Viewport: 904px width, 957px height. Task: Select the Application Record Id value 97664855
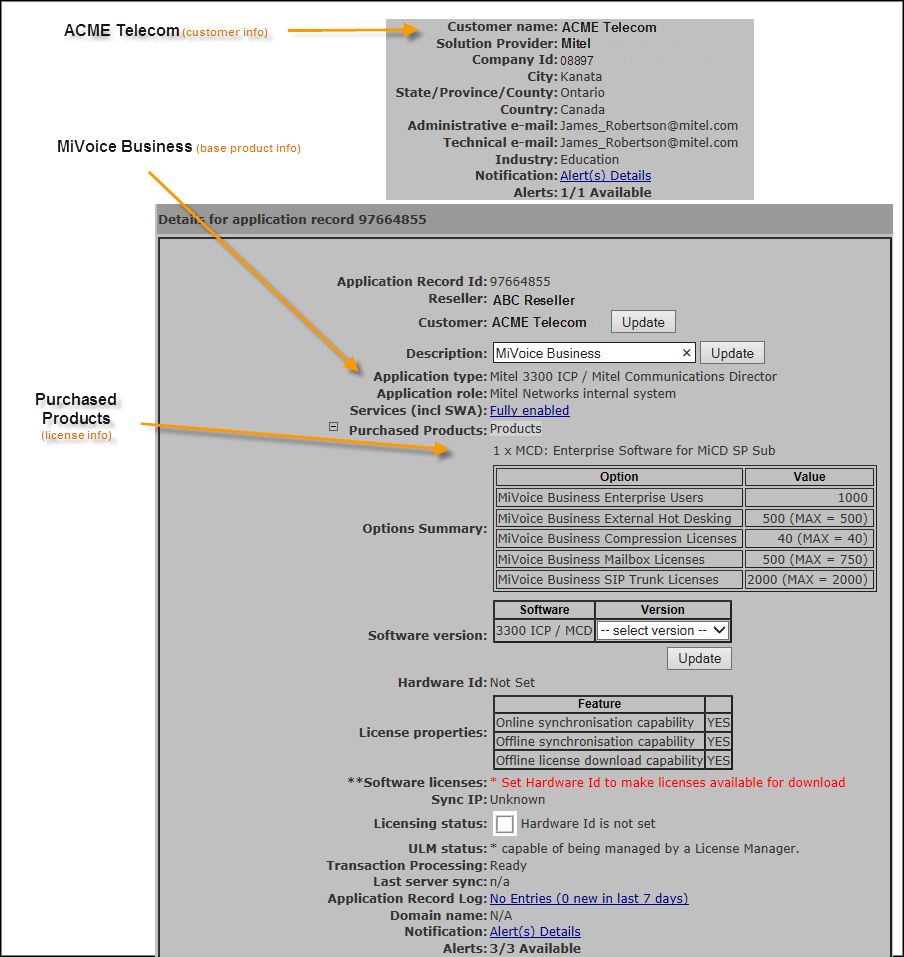[520, 281]
